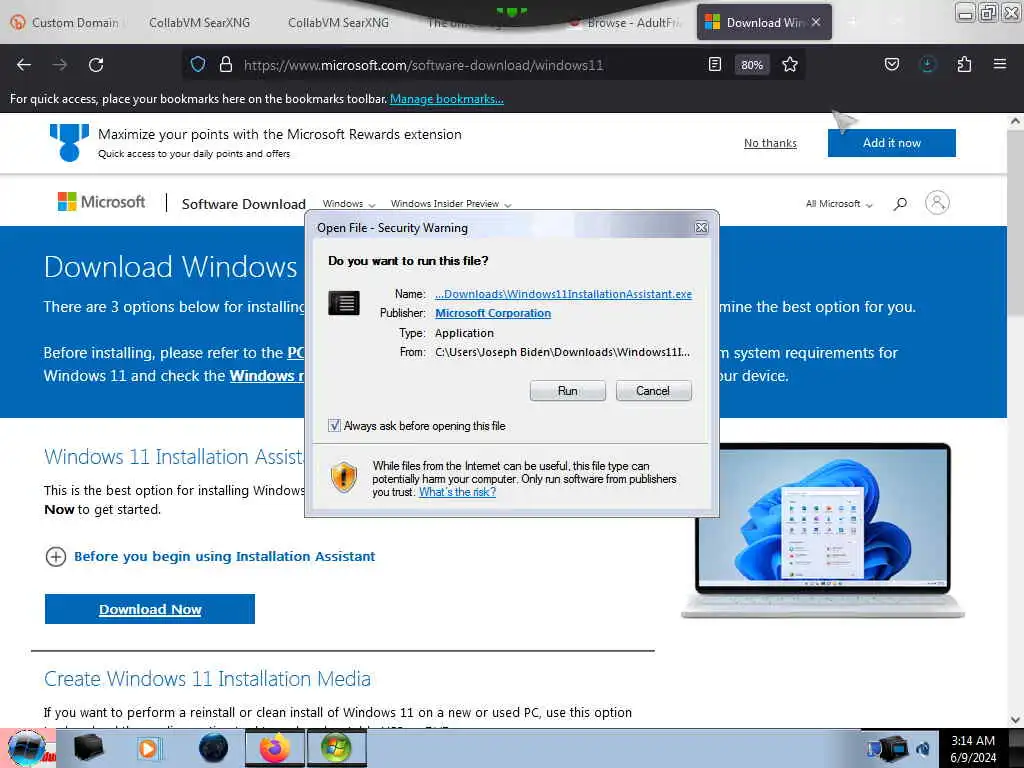This screenshot has height=768, width=1024.
Task: Expand the Windows Insider Preview dropdown
Action: (x=451, y=204)
